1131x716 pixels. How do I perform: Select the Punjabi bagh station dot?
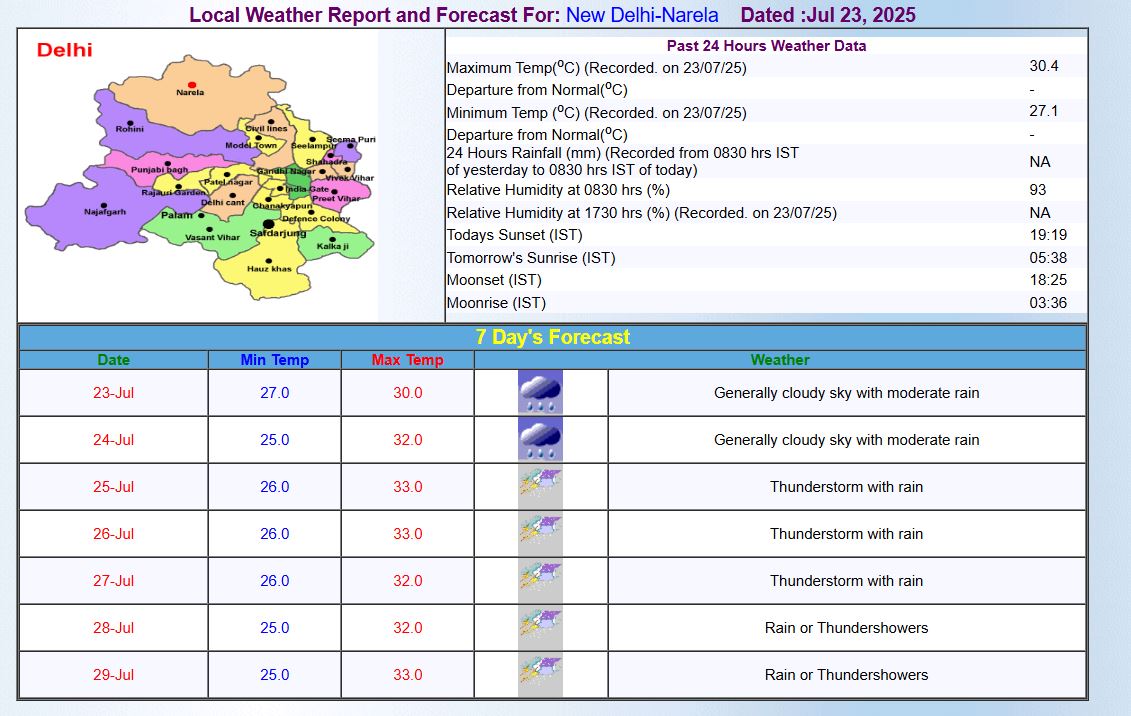[167, 164]
